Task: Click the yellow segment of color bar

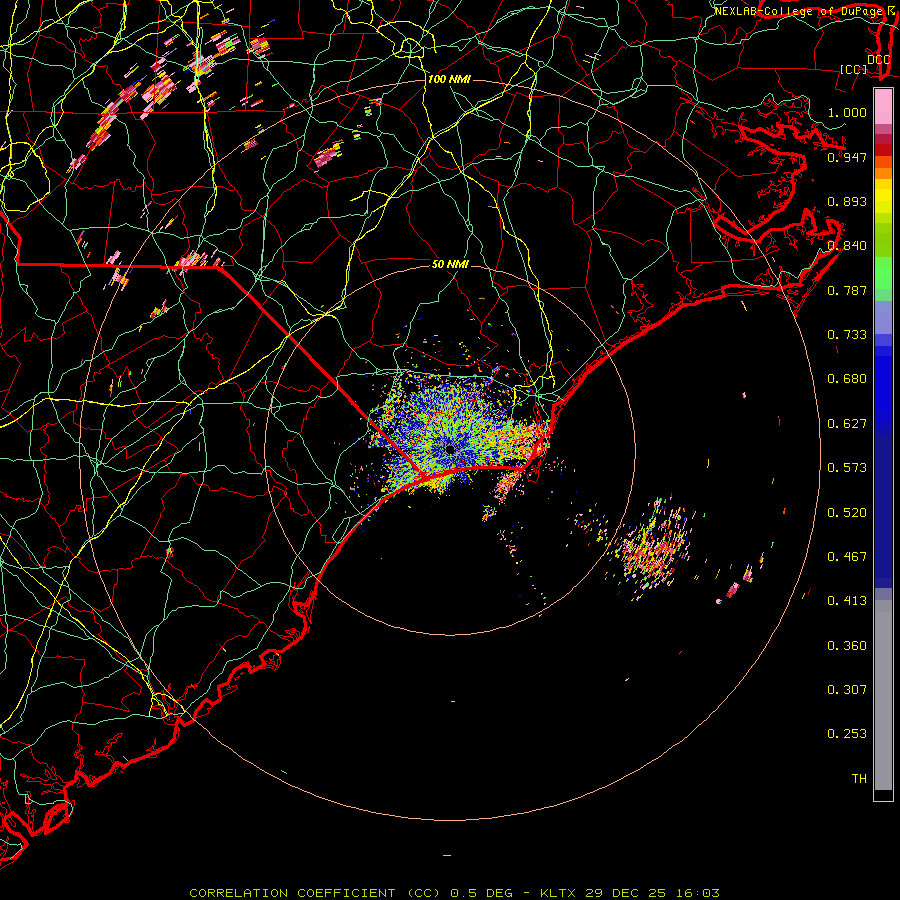Action: 883,196
